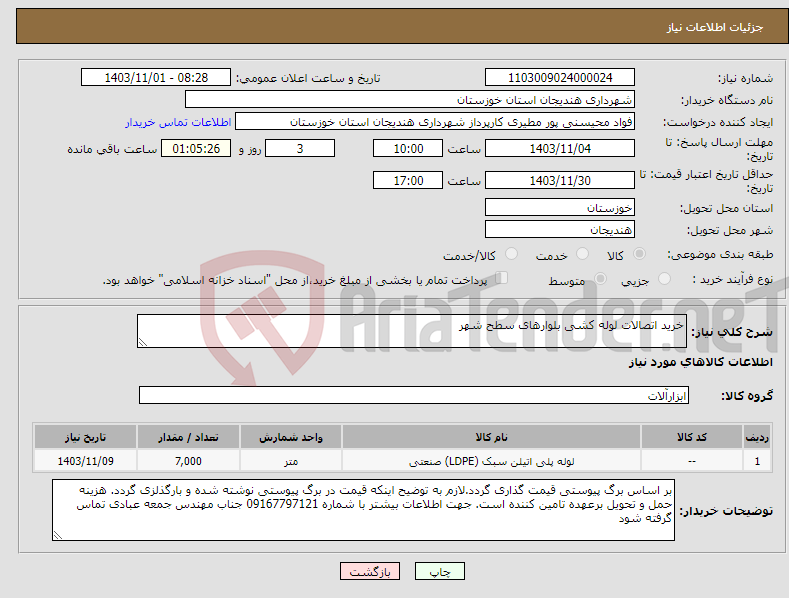Click the delivery city field هندیجان
This screenshot has height=598, width=789.
pos(560,230)
